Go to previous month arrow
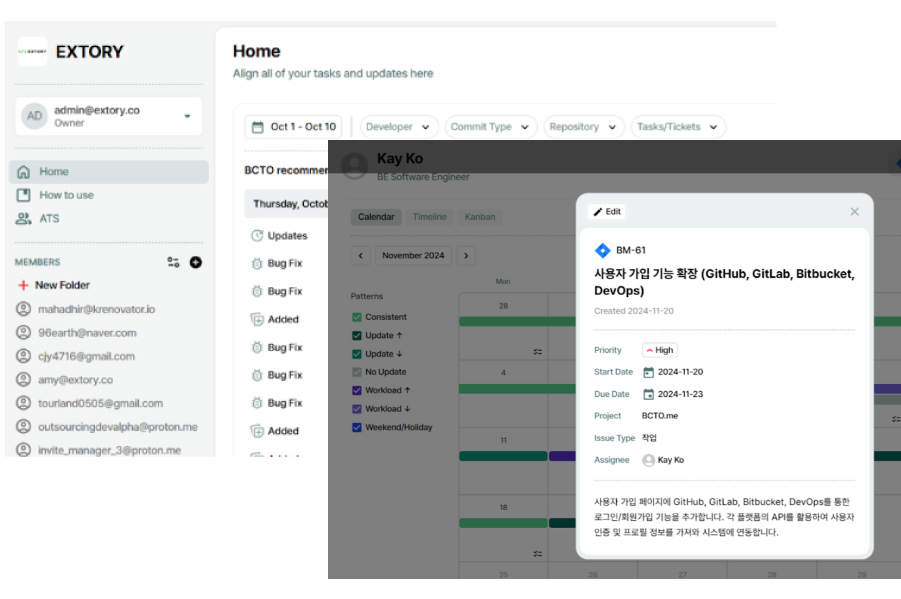Image resolution: width=901 pixels, height=599 pixels. [x=362, y=256]
